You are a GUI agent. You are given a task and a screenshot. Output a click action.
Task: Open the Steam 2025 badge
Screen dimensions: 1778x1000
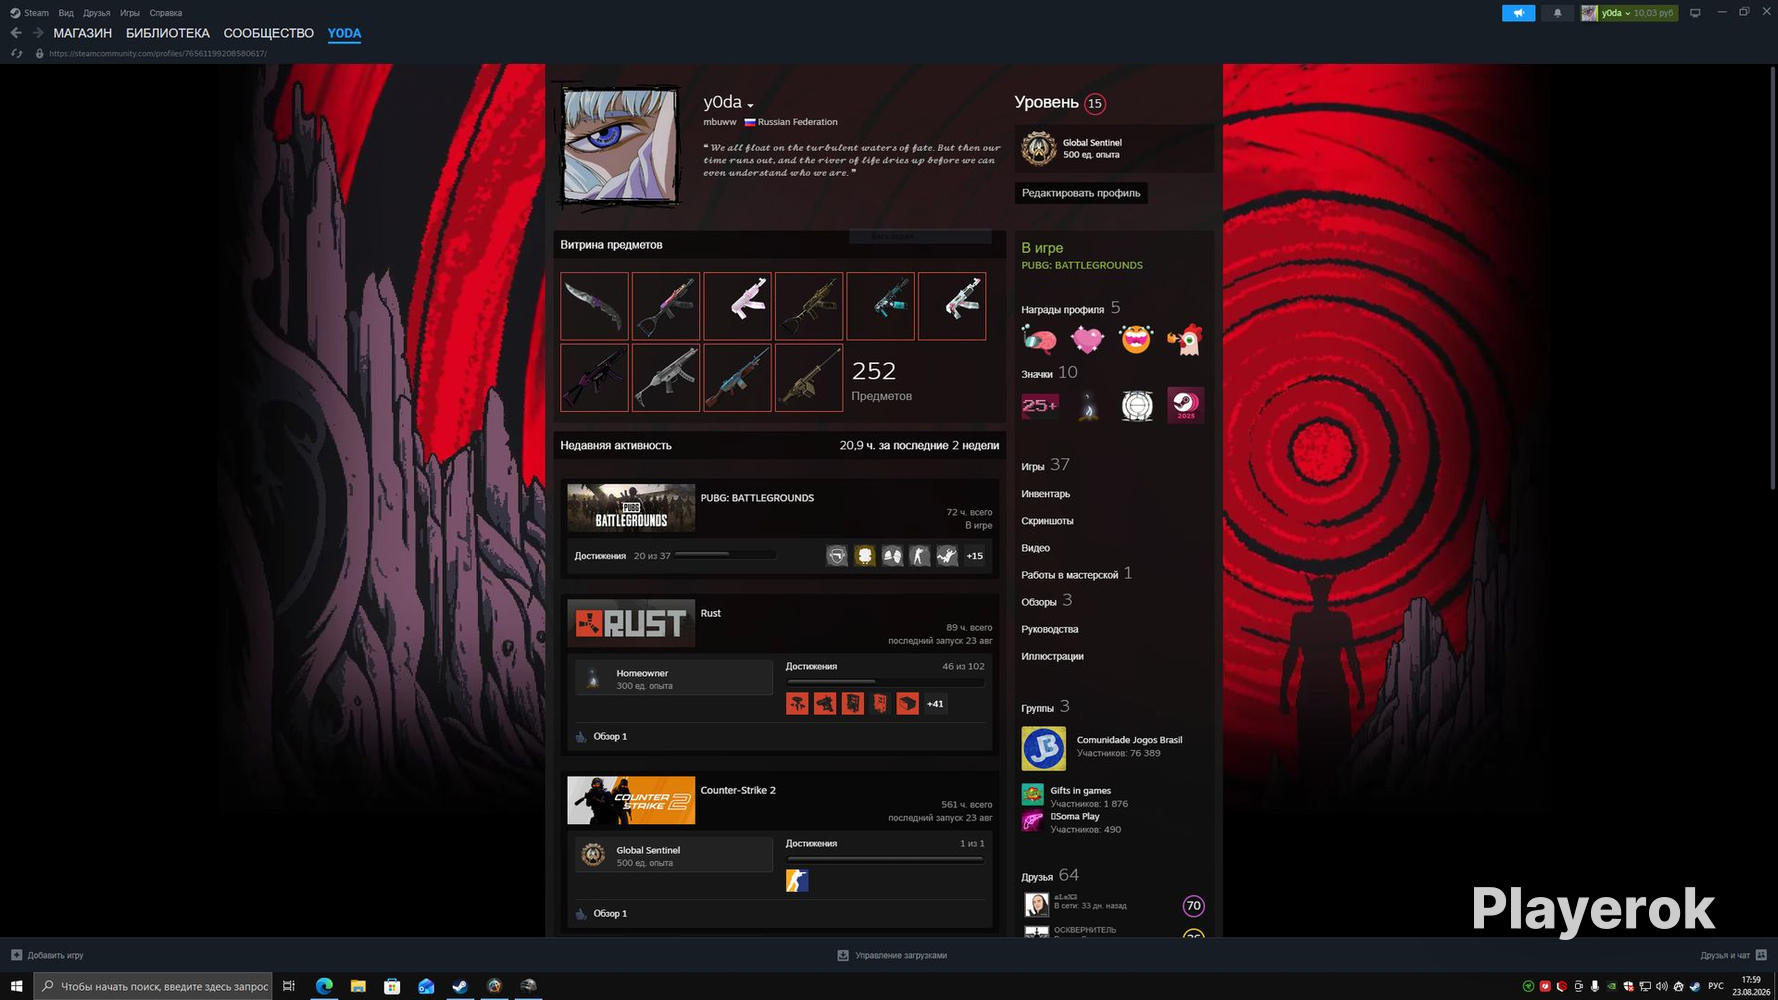coord(1186,405)
